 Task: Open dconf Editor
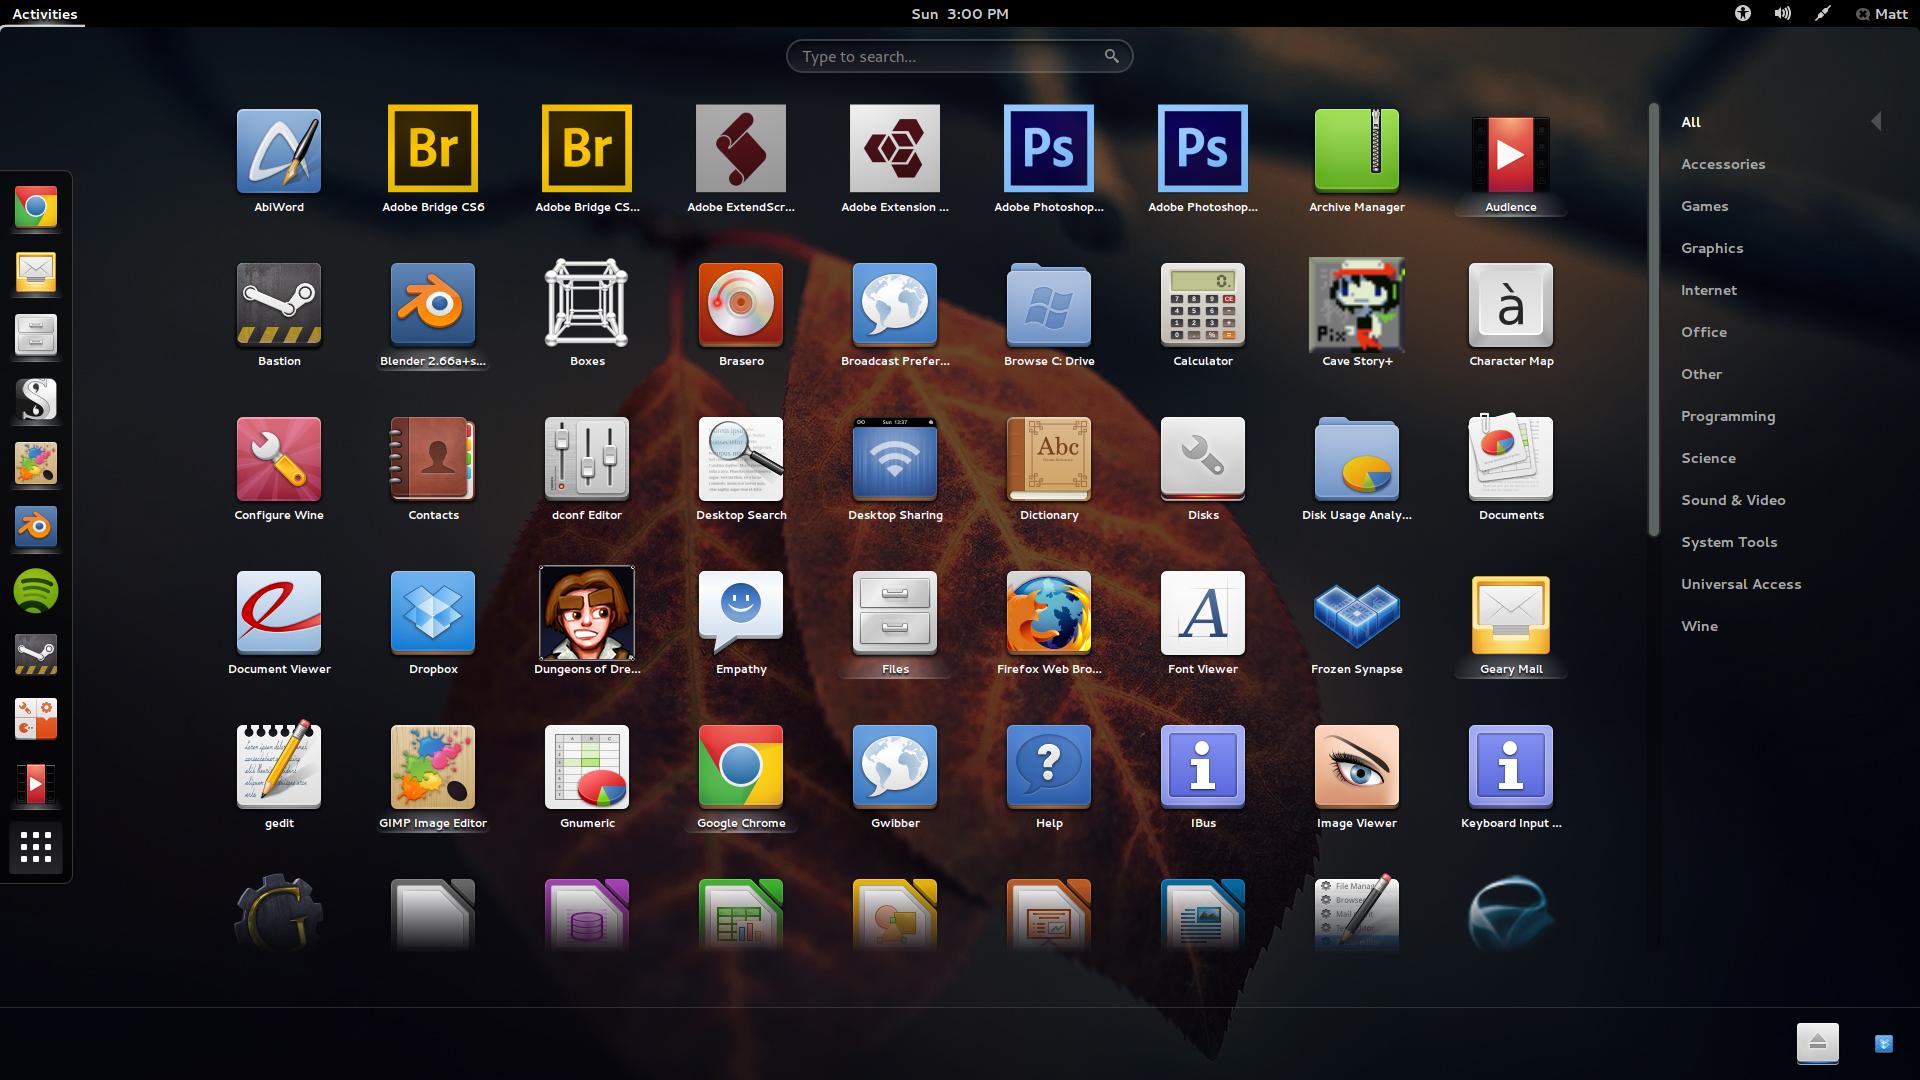pos(587,458)
